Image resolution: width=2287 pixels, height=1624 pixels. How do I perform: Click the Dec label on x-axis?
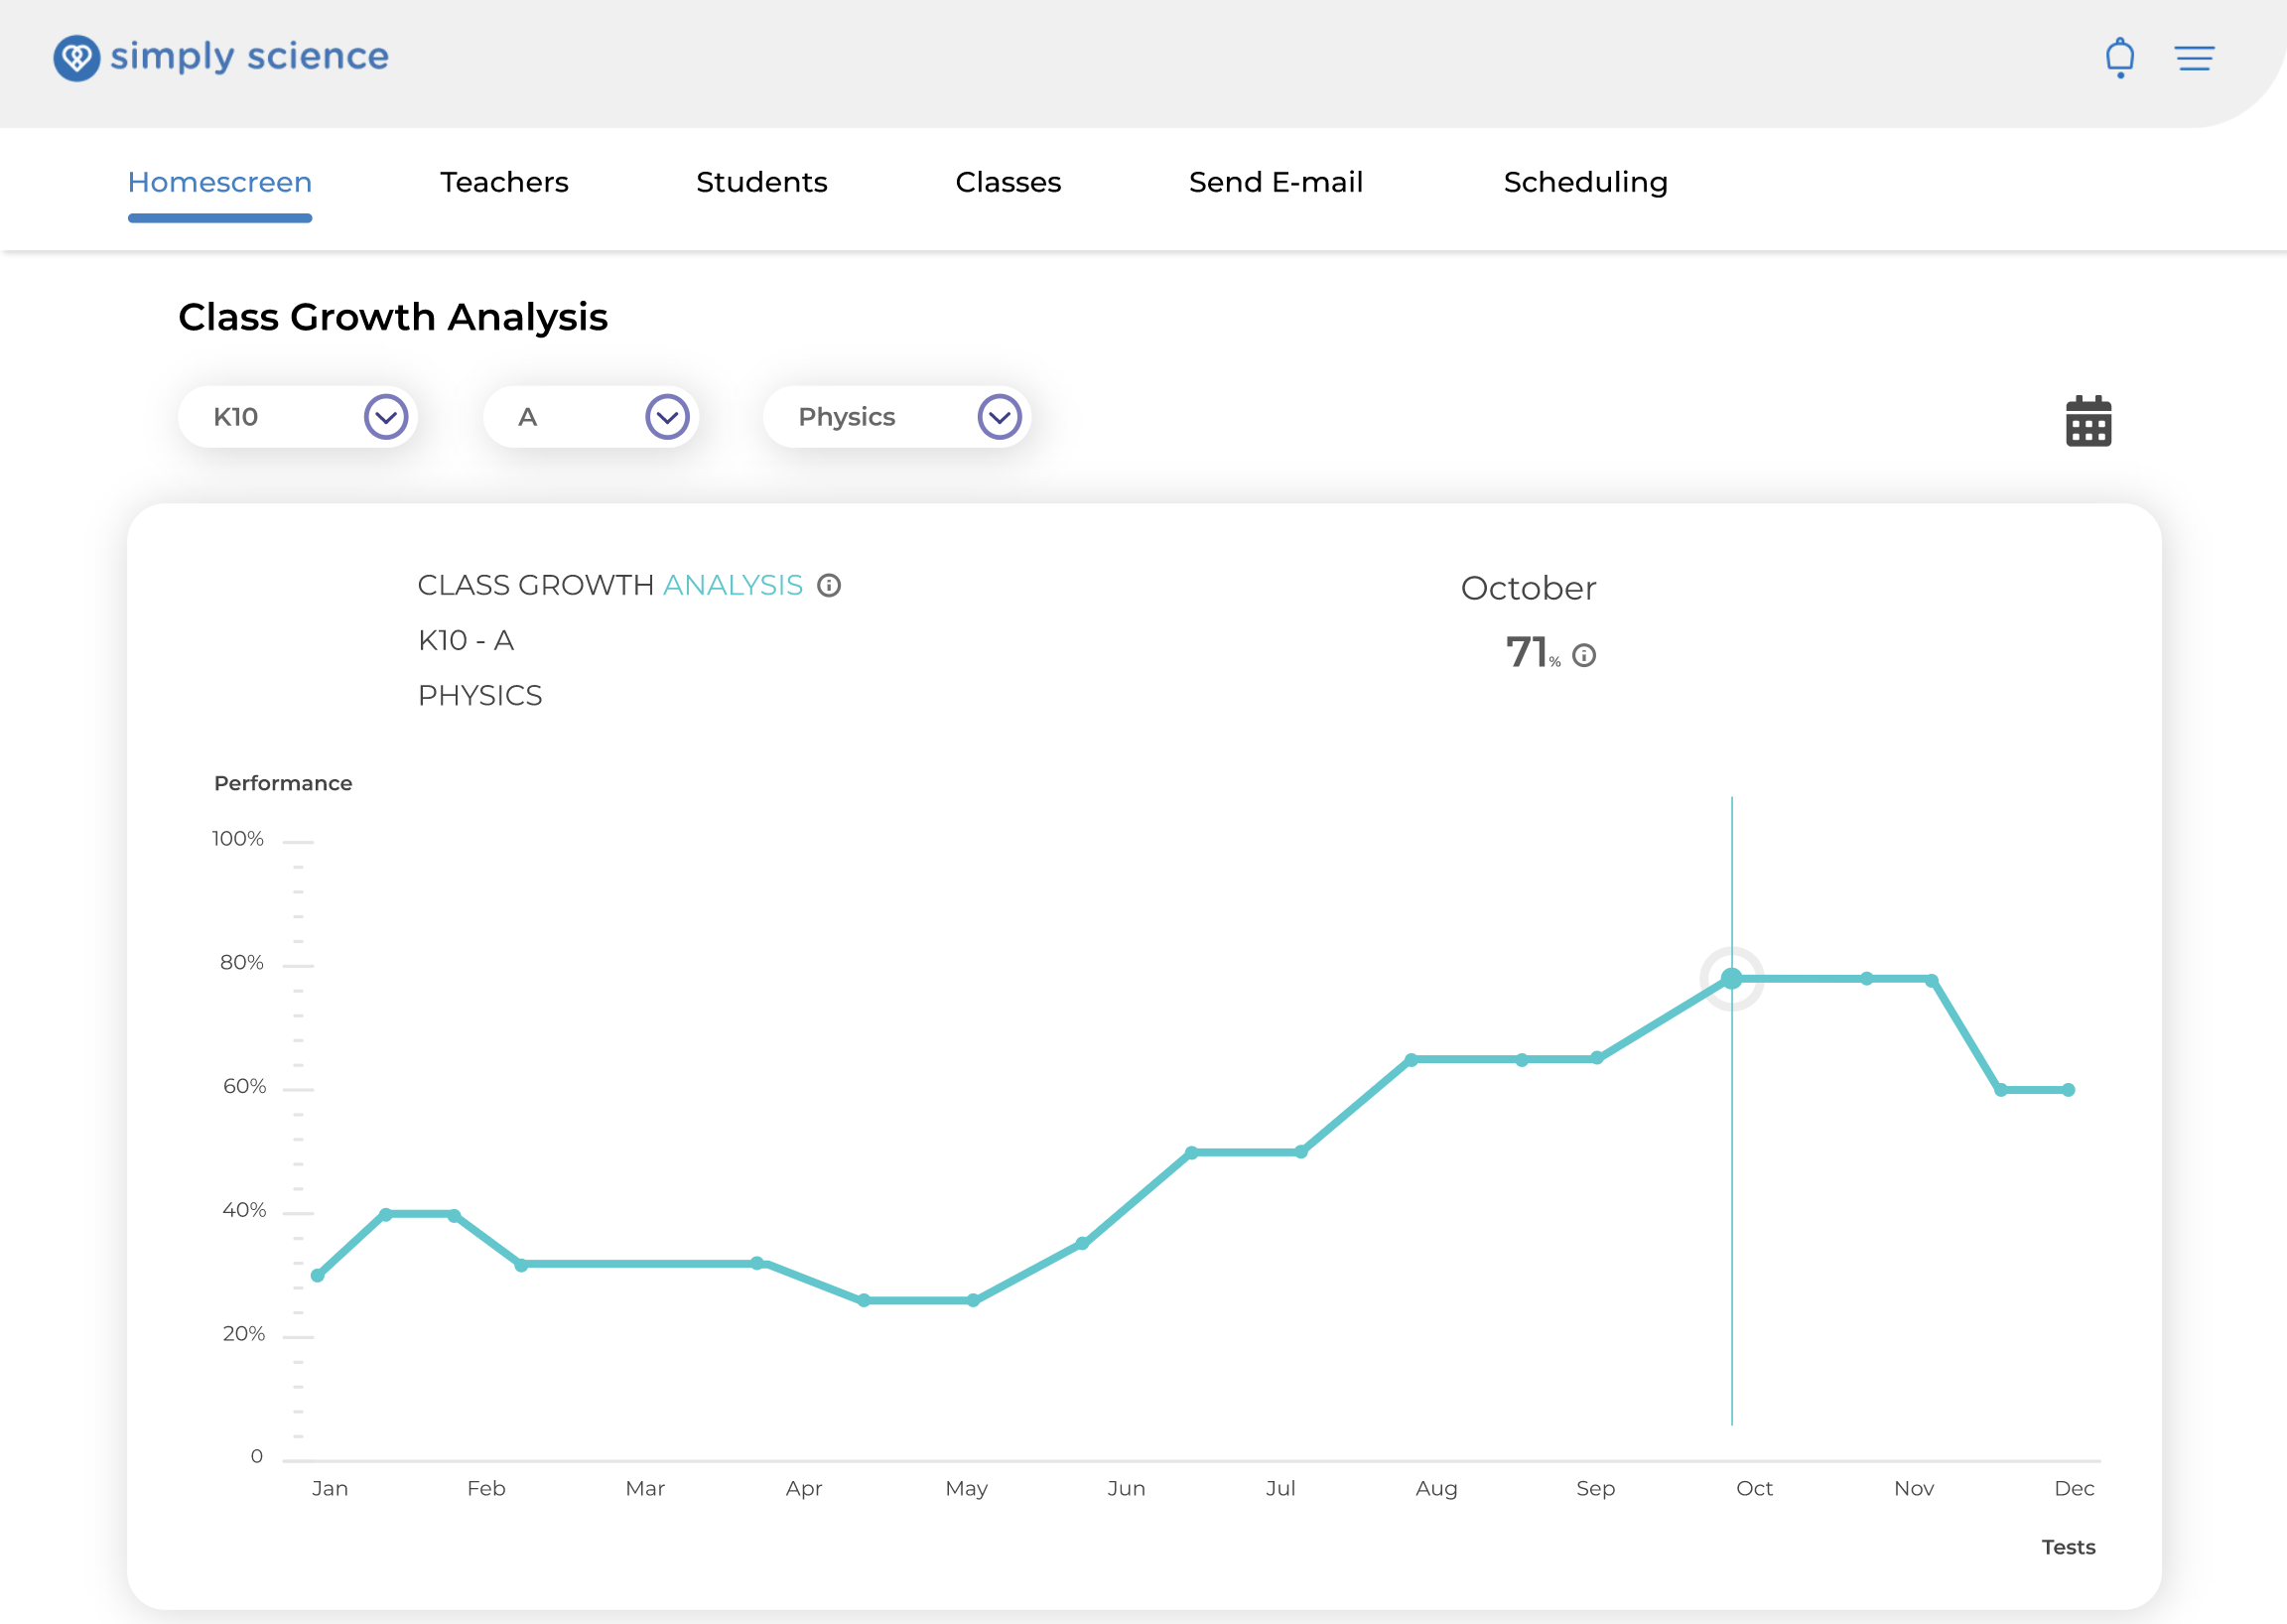point(2074,1489)
